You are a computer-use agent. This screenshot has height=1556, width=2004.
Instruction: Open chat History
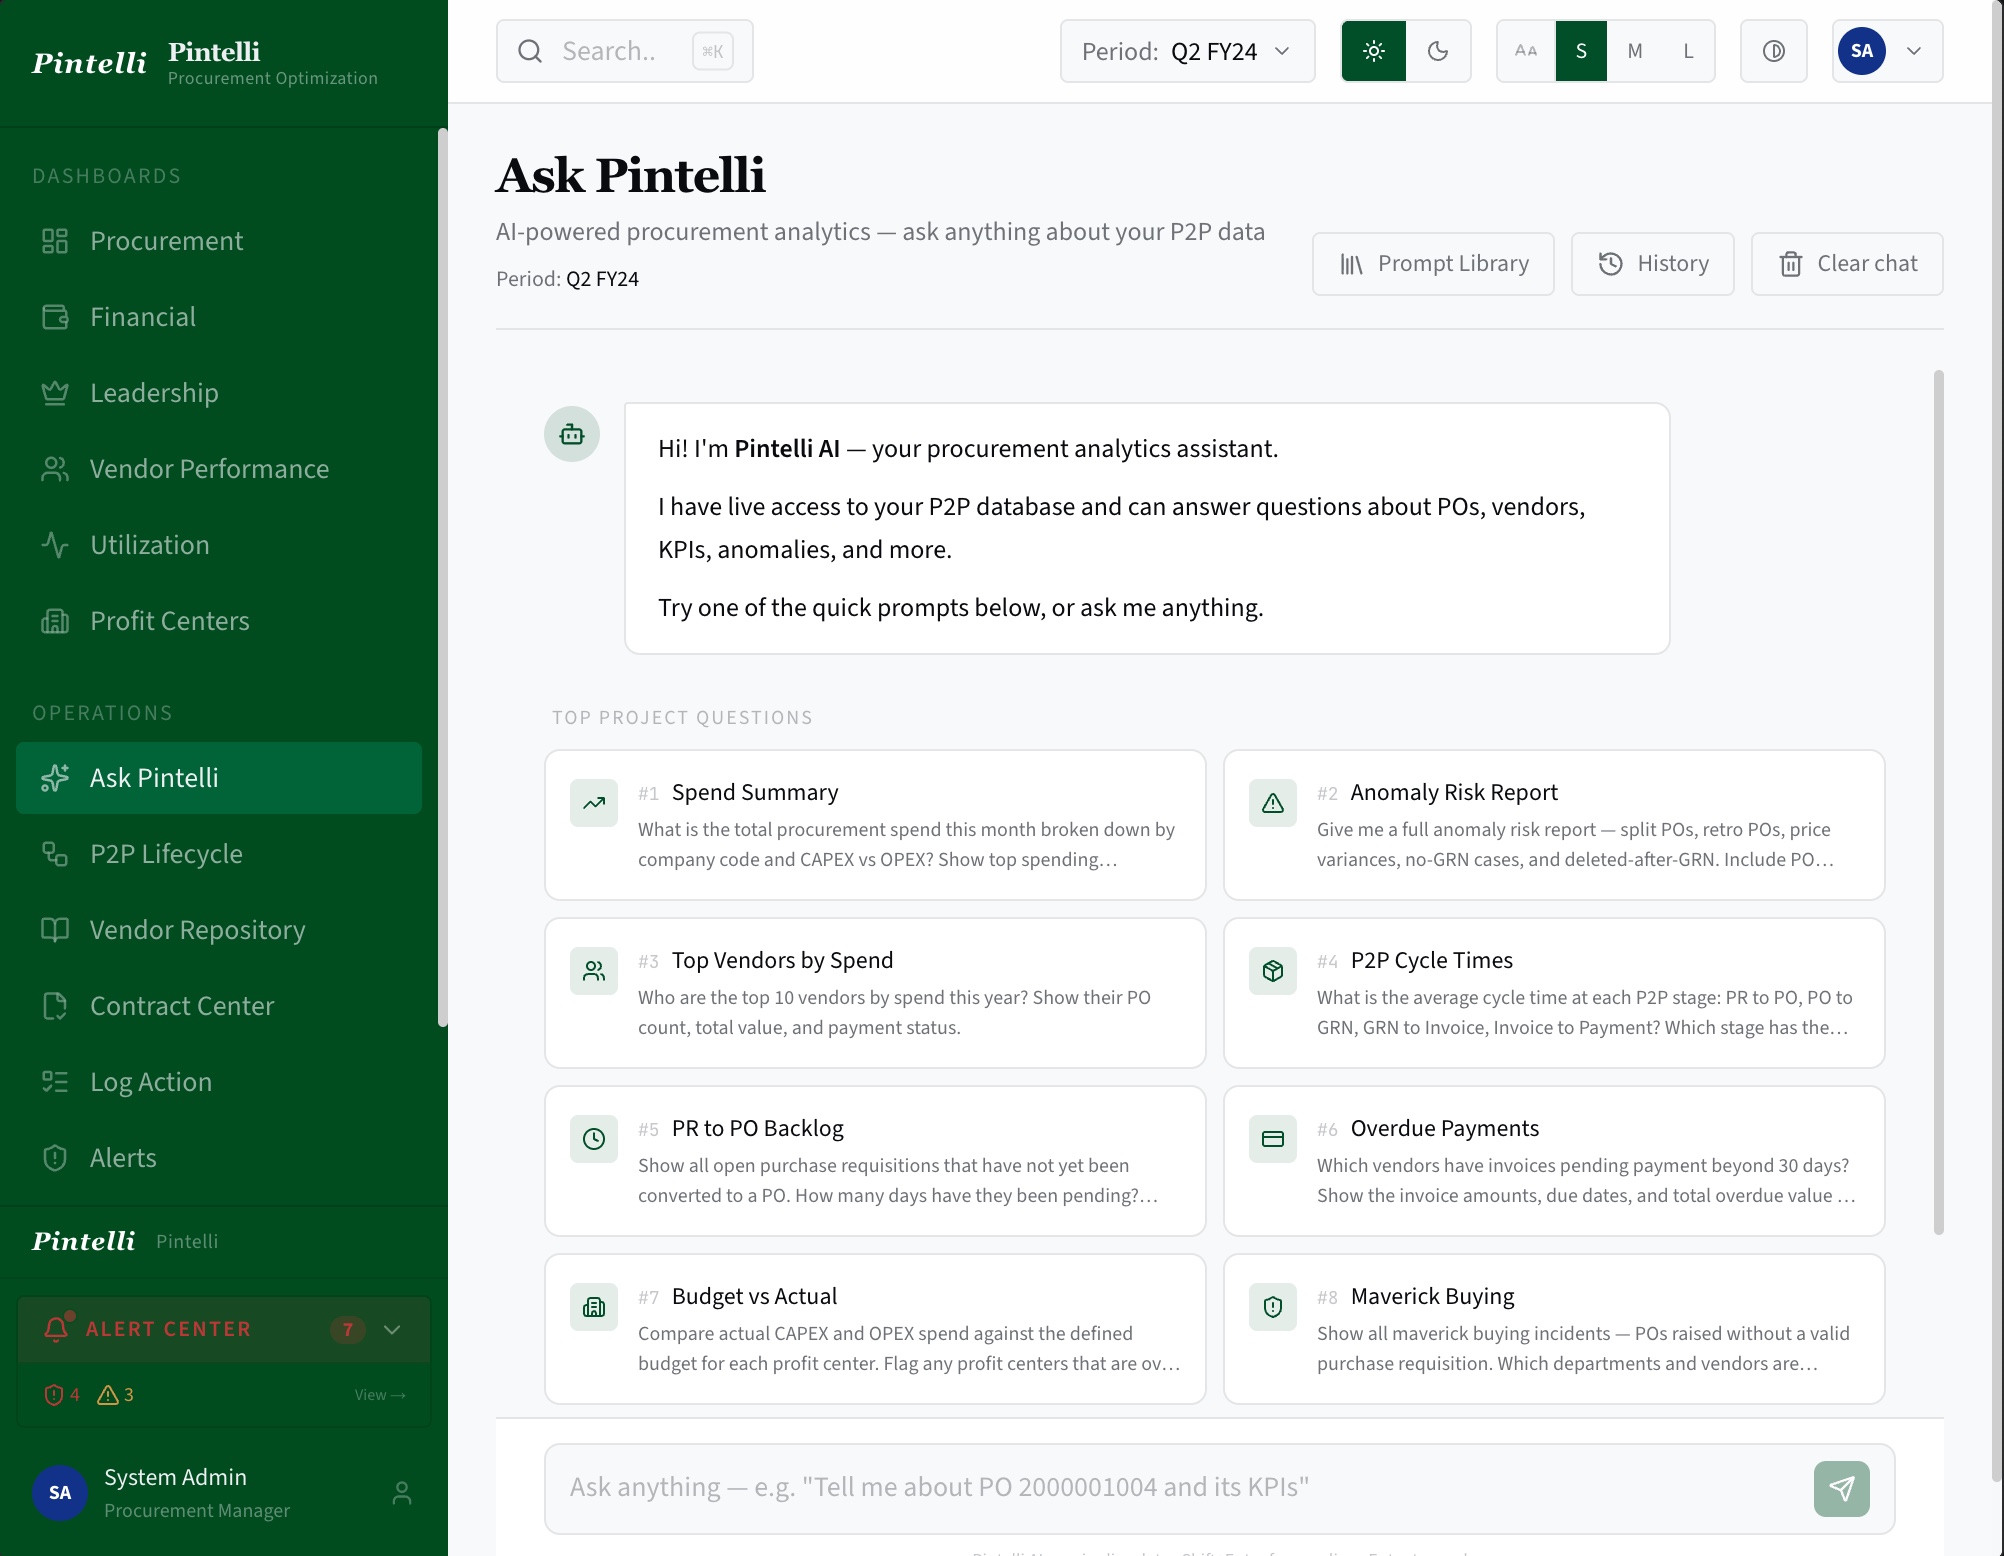[x=1653, y=264]
